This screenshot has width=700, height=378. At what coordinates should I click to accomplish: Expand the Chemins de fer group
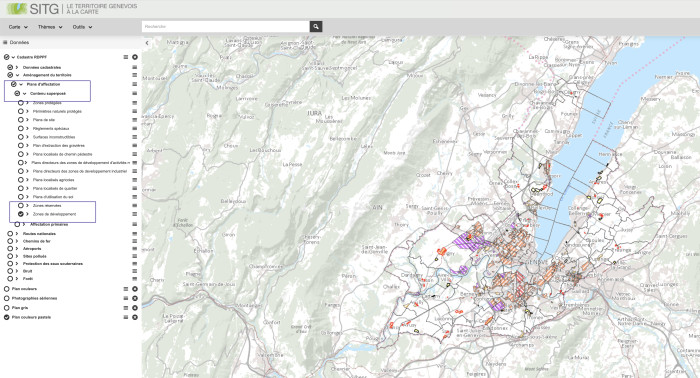click(x=17, y=241)
